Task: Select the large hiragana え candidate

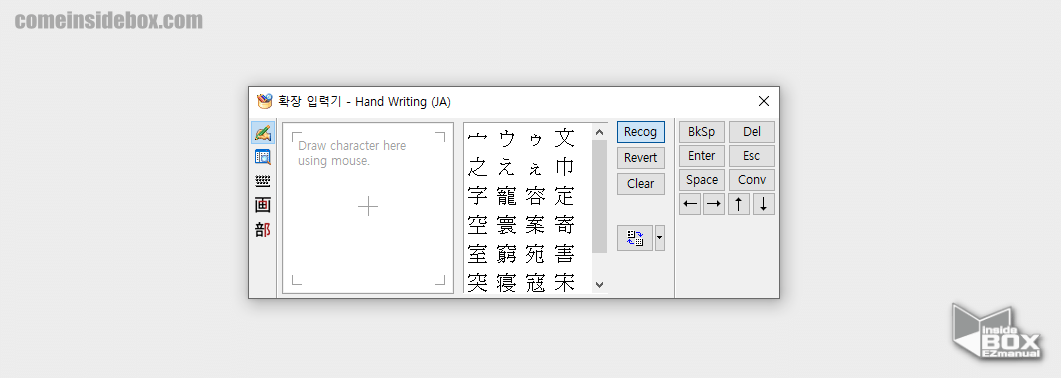Action: [x=507, y=167]
